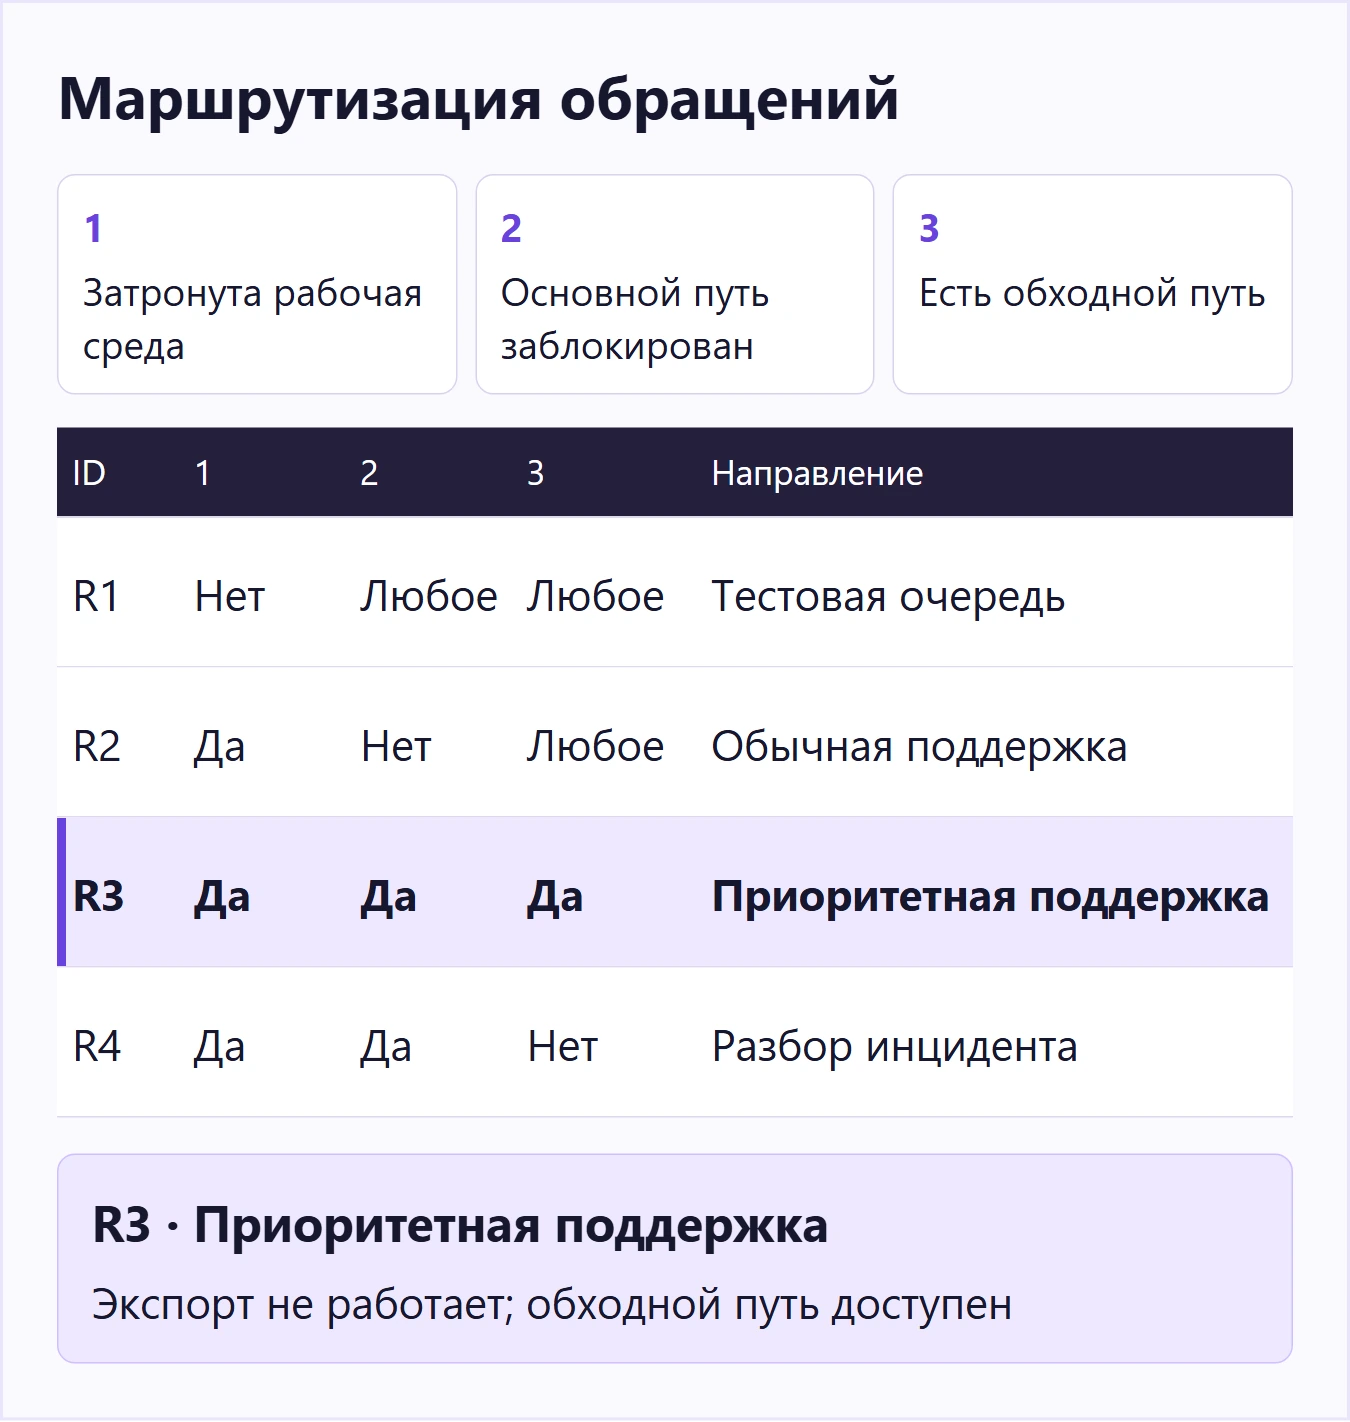
Task: Select condition card 'Есть обходной путь'
Action: tap(1093, 285)
